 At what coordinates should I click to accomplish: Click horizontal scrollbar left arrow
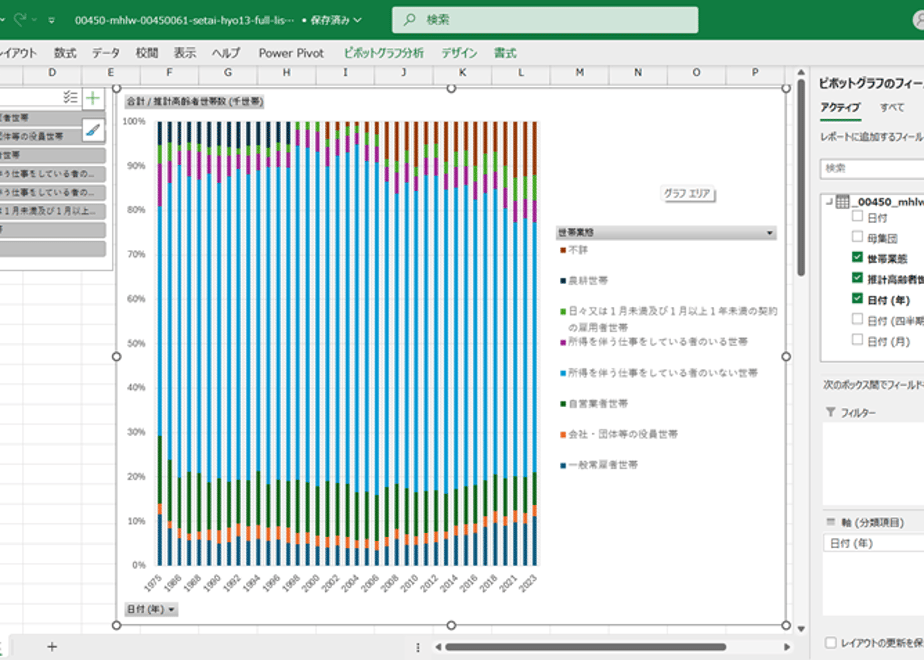pyautogui.click(x=438, y=647)
